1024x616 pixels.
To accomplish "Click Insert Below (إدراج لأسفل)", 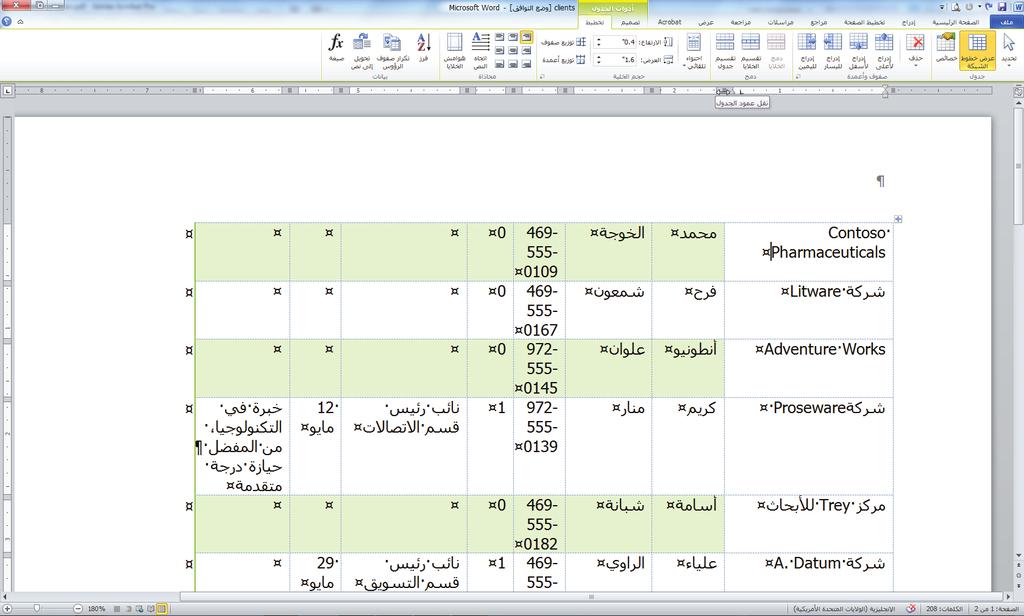I will [x=858, y=51].
